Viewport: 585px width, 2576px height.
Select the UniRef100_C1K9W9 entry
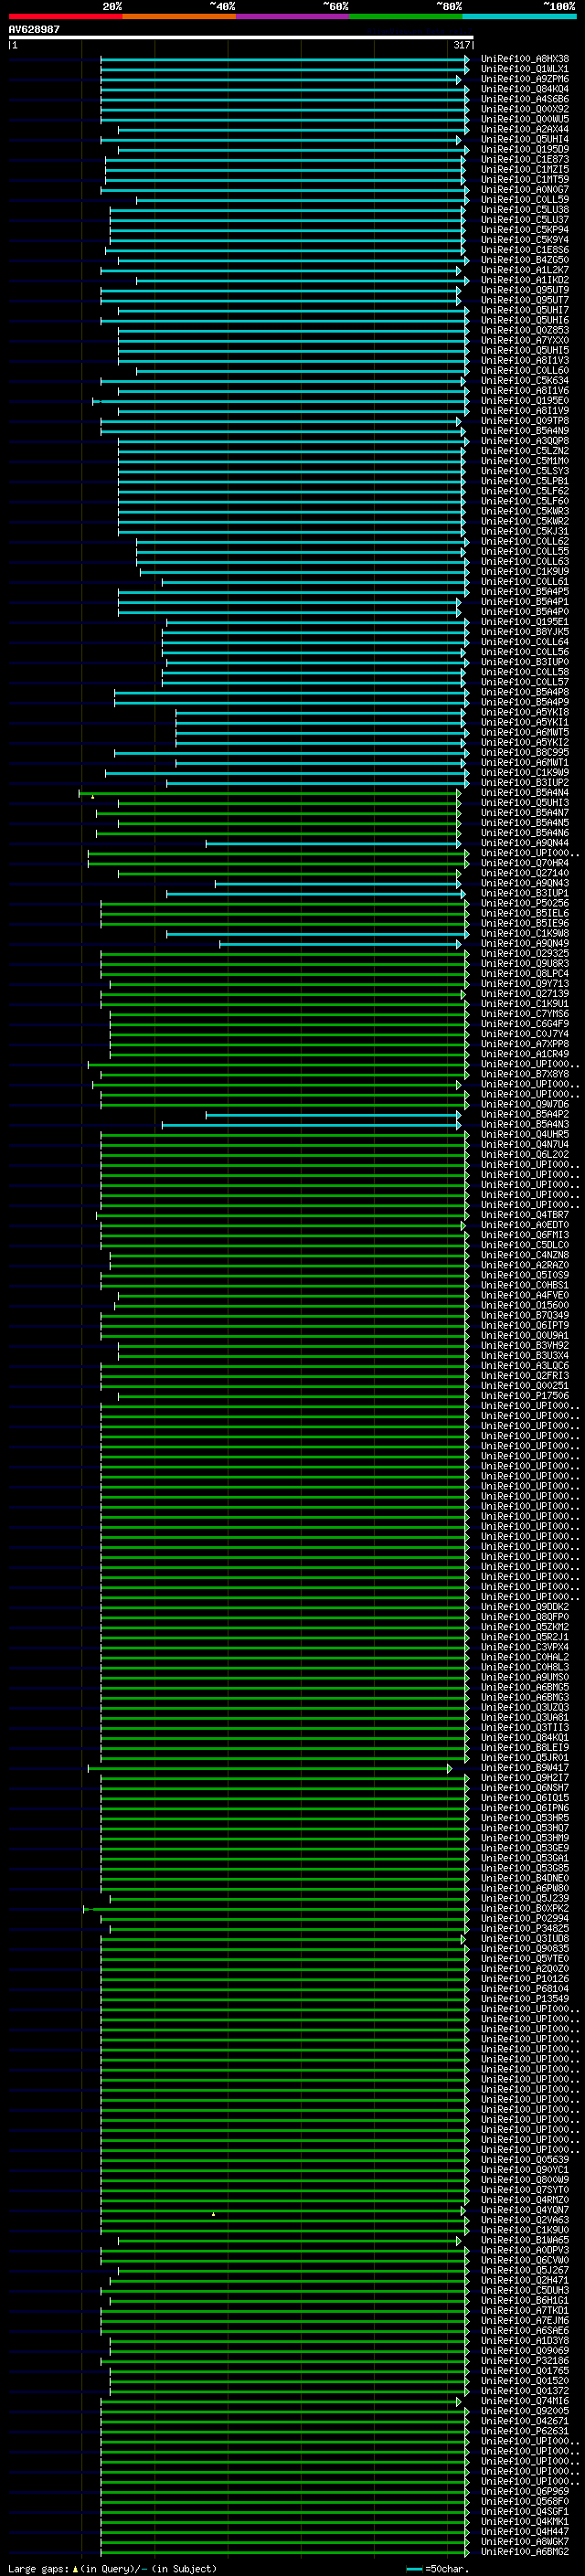tap(525, 773)
